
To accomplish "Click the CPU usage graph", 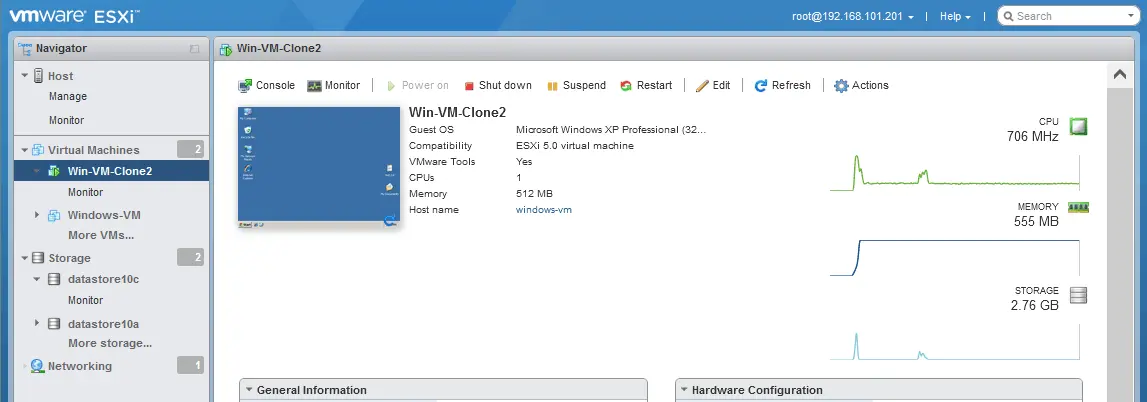I will [x=955, y=173].
